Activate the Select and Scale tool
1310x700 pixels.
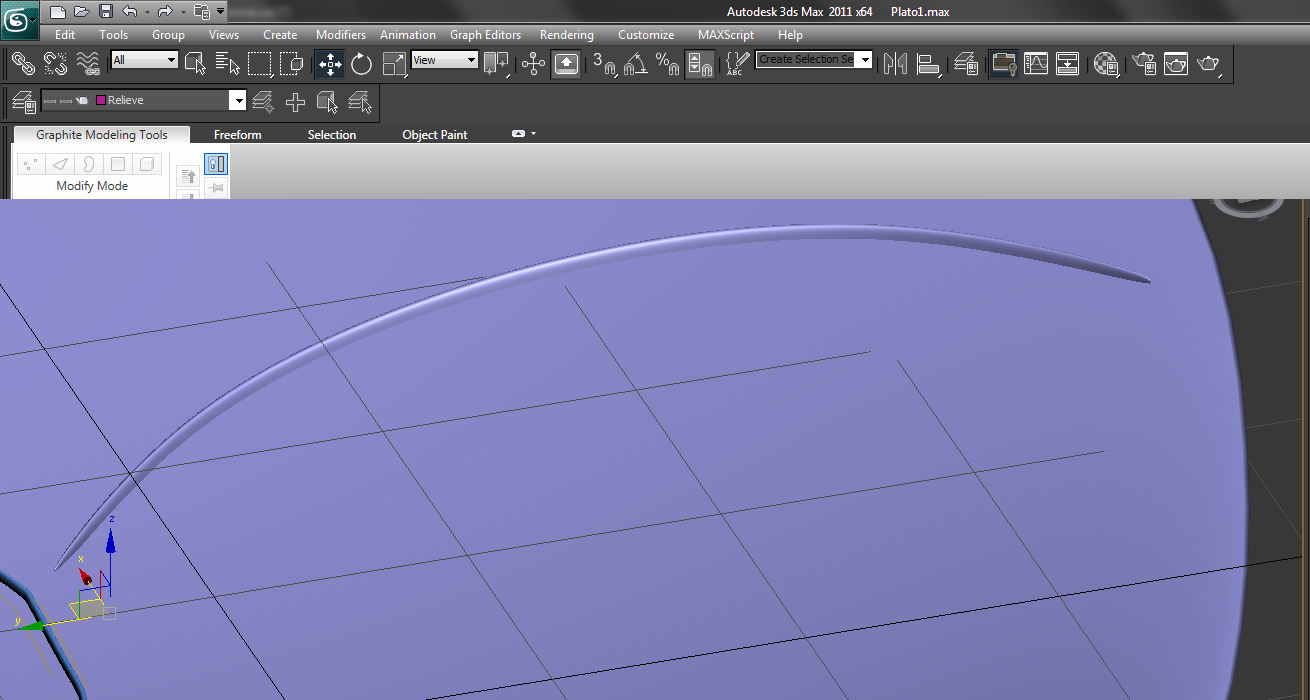click(395, 64)
